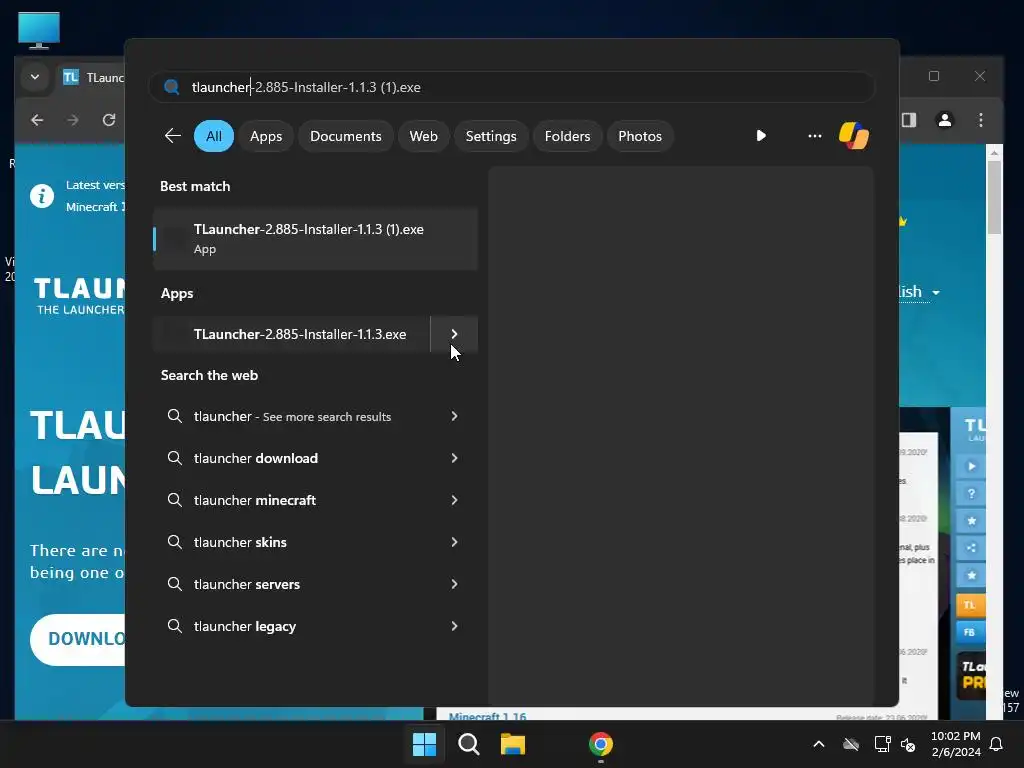Click the TLauncher logo on webpage
The height and width of the screenshot is (768, 1024).
click(79, 295)
